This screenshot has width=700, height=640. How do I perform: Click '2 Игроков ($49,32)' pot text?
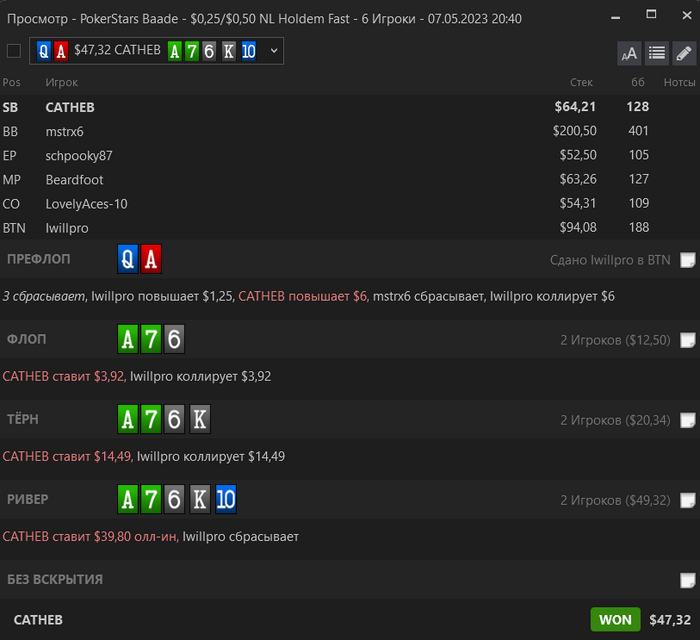pyautogui.click(x=616, y=500)
